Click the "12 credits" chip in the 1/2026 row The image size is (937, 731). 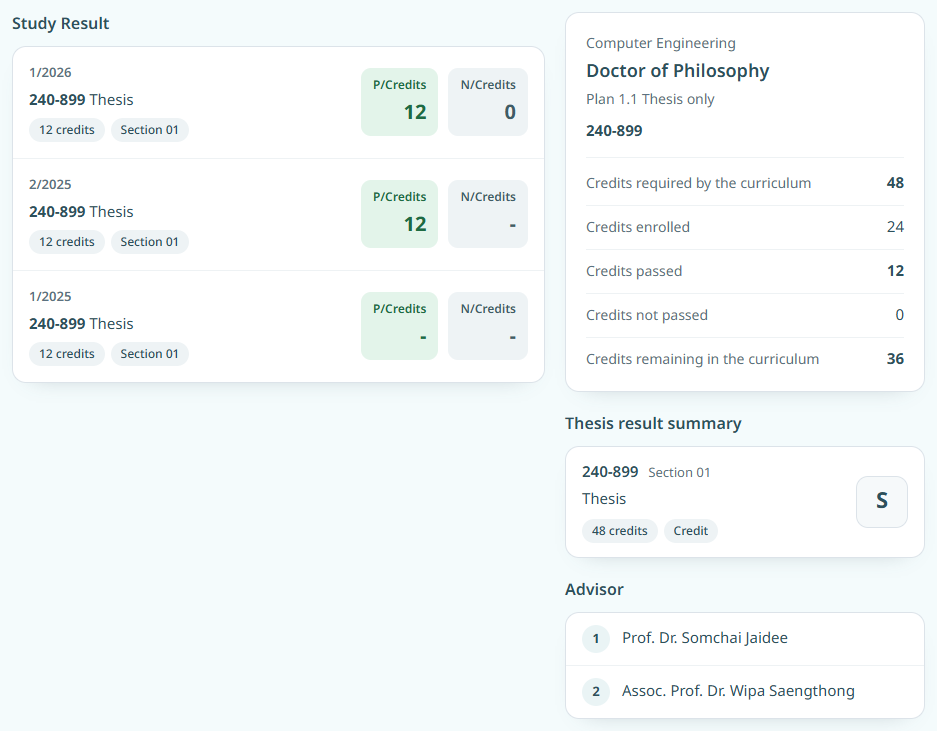[67, 130]
